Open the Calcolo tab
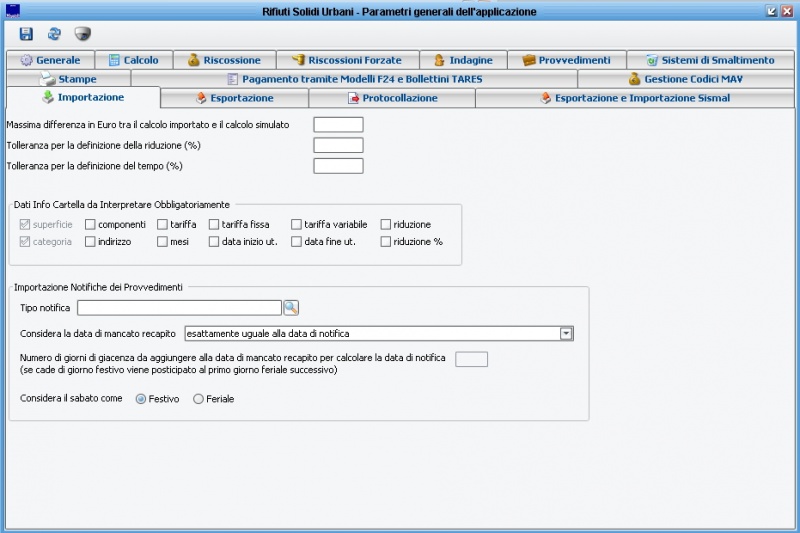This screenshot has height=533, width=800. coord(133,60)
